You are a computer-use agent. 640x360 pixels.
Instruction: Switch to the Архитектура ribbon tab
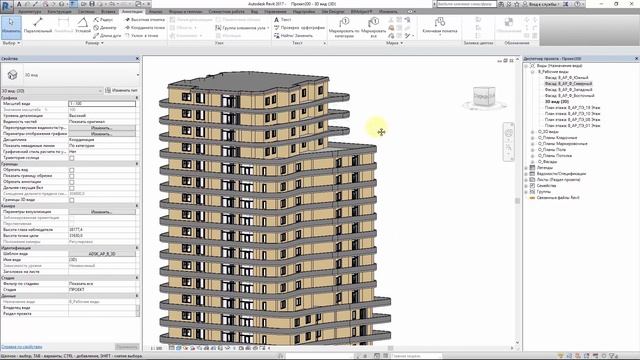pyautogui.click(x=30, y=12)
